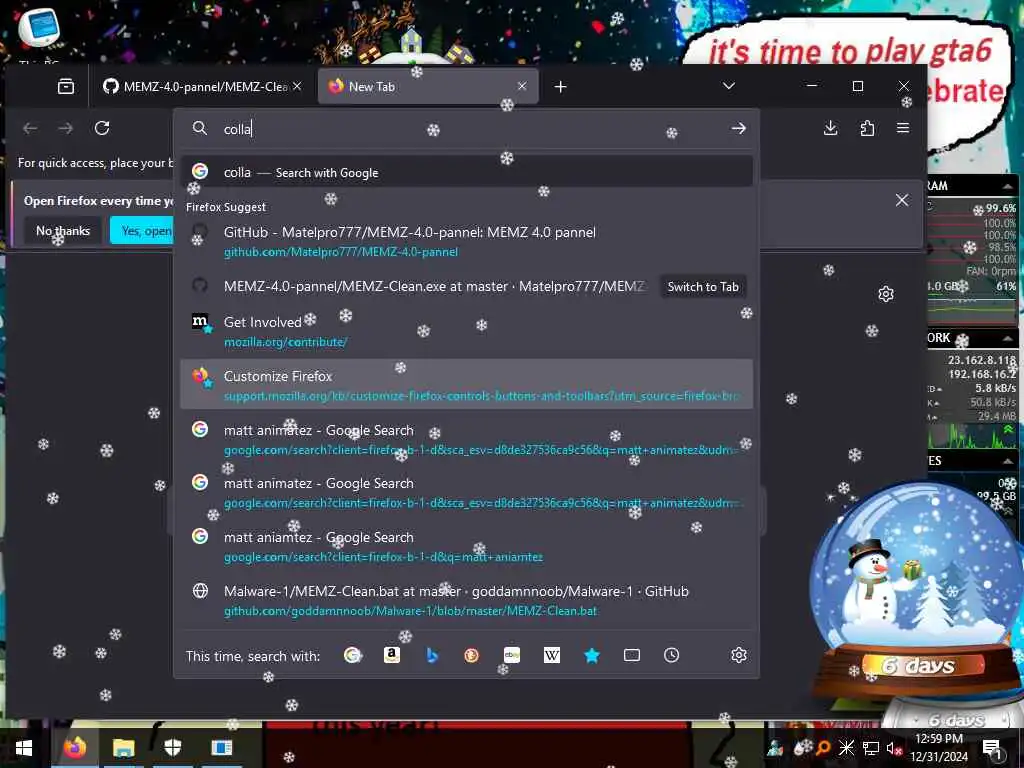Viewport: 1024px width, 768px height.
Task: Open Malware-1/MEMZ-Clean.bat GitHub suggestion
Action: (466, 600)
